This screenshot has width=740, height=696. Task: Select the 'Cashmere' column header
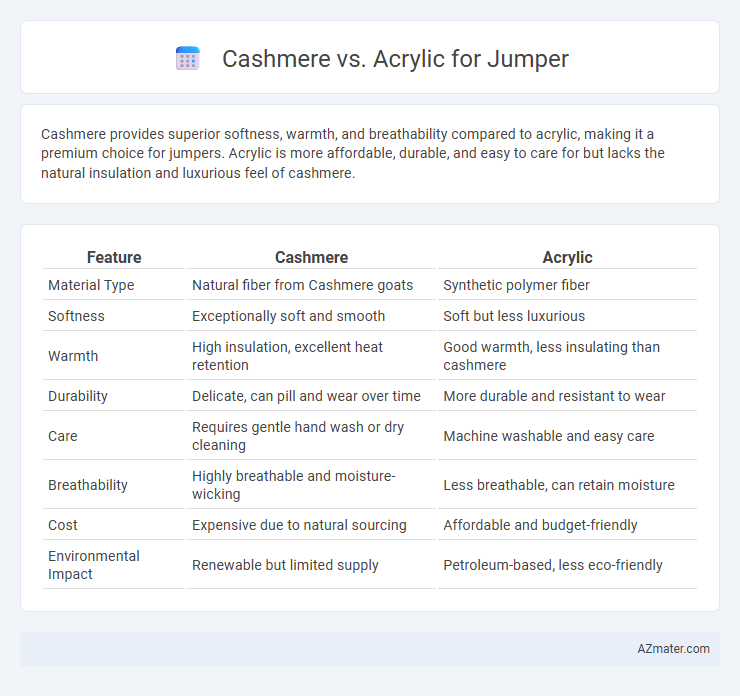[x=311, y=257]
